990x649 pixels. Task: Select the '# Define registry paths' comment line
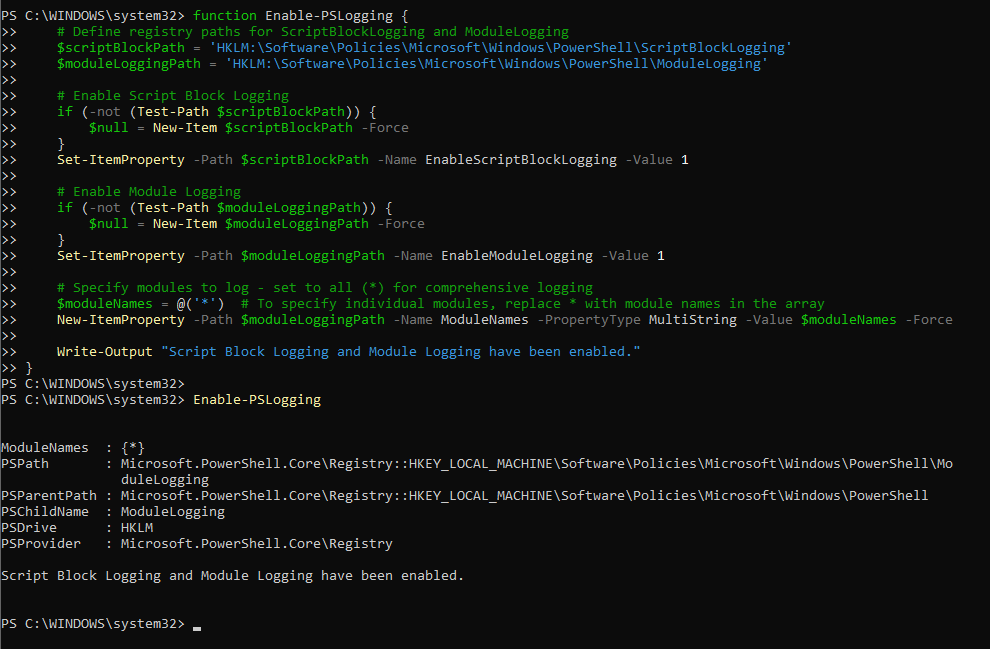click(x=312, y=32)
